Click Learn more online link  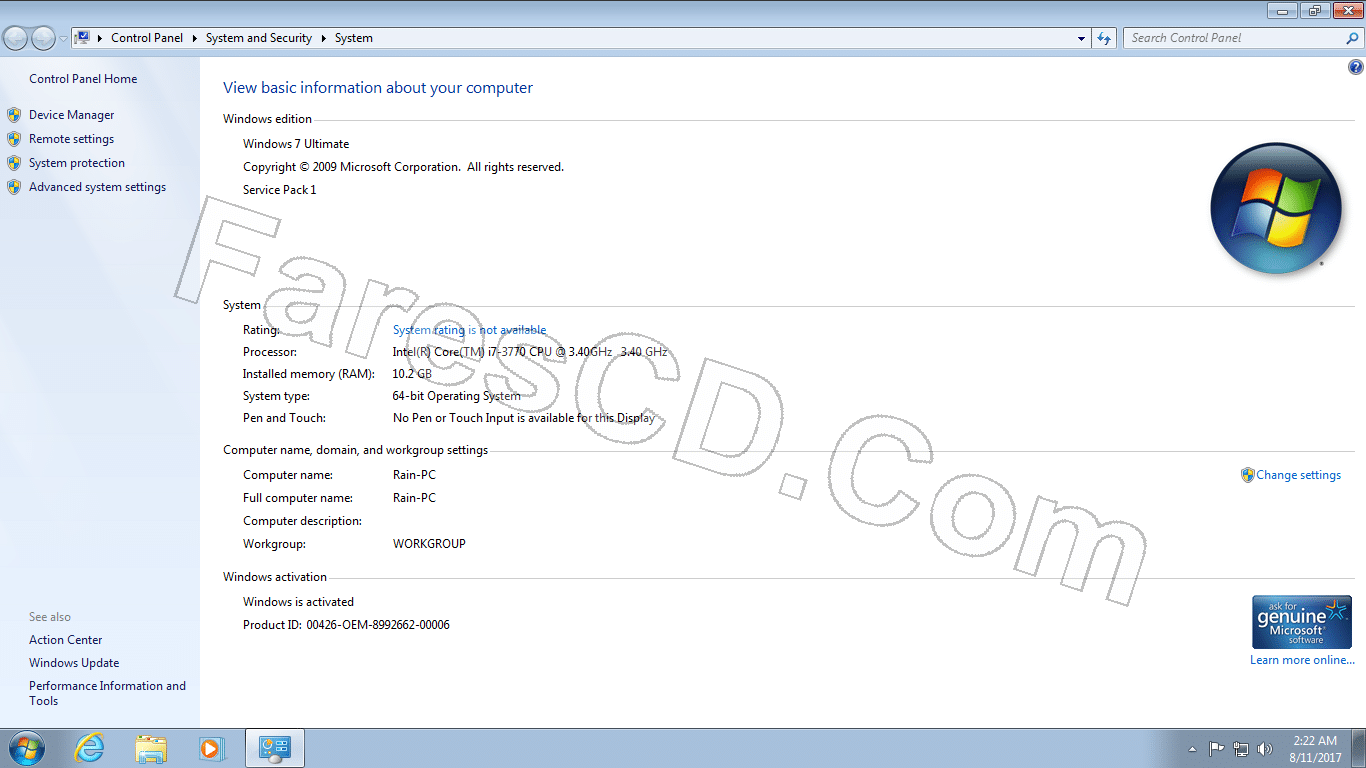click(x=1302, y=660)
